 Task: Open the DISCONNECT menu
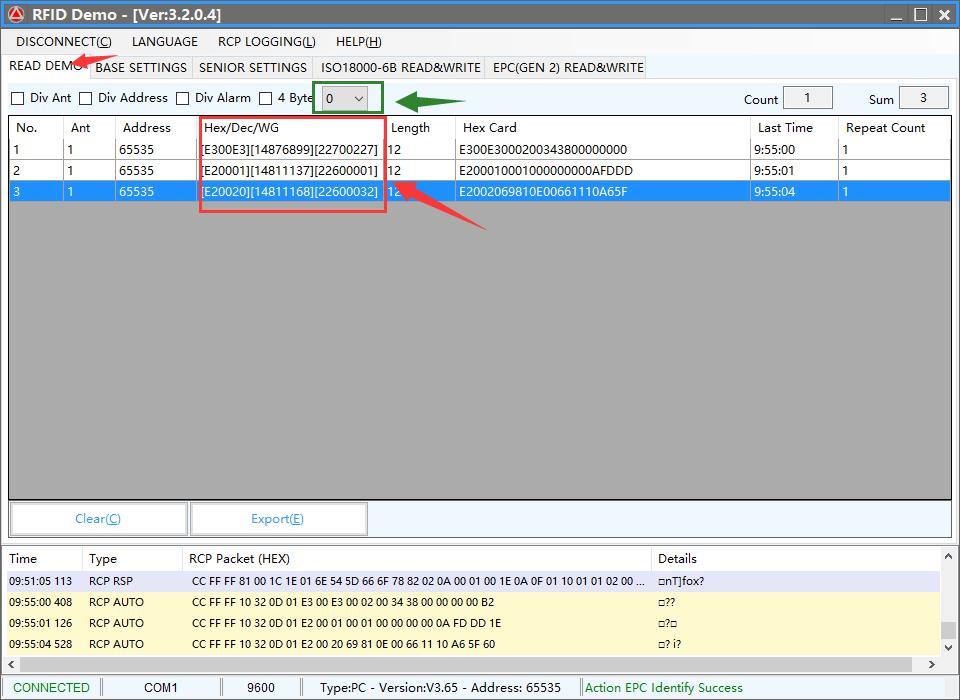[x=63, y=41]
